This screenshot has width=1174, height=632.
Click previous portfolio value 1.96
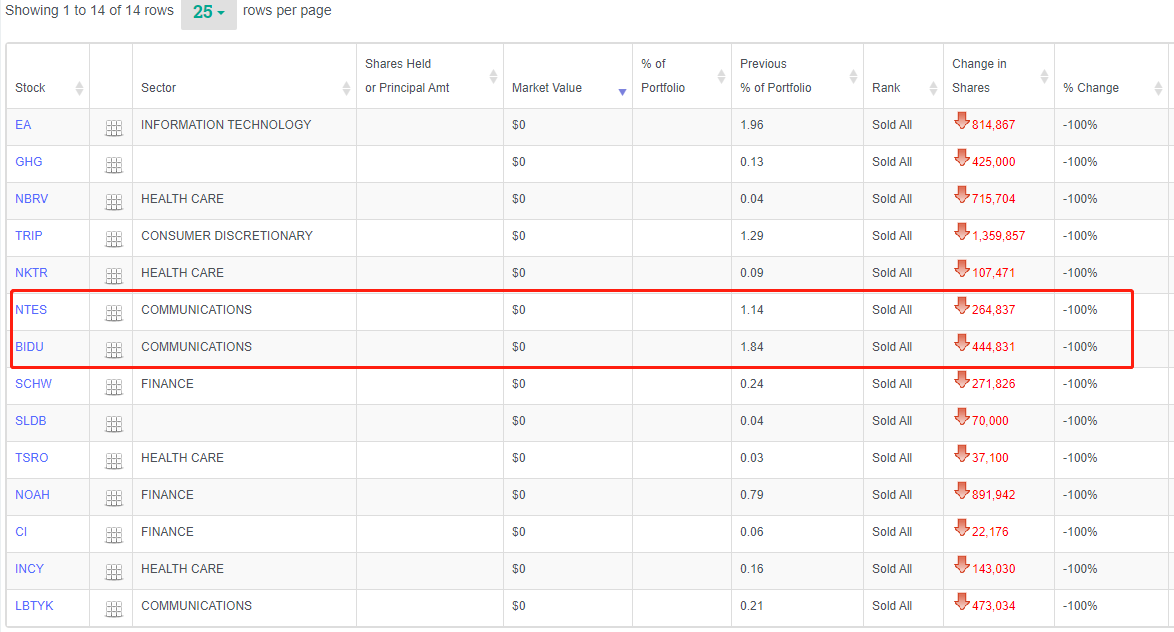(x=752, y=125)
